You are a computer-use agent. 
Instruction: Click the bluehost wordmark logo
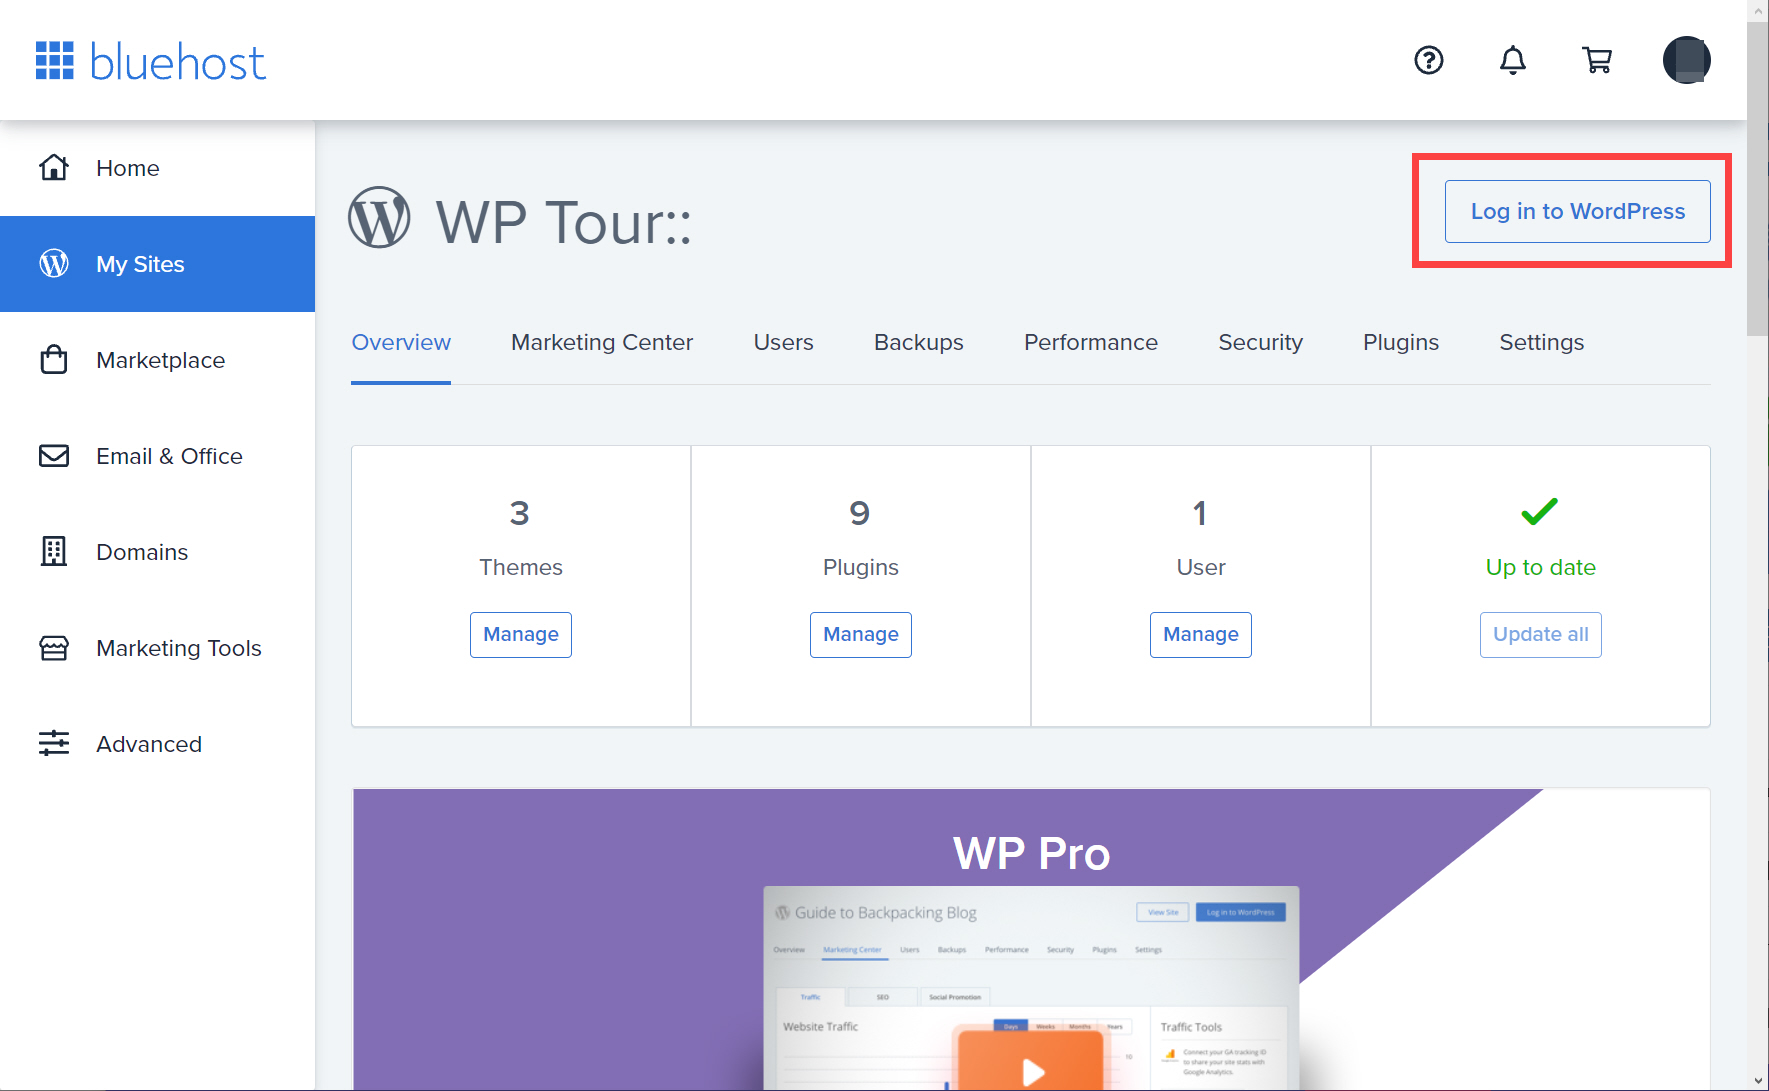tap(178, 61)
